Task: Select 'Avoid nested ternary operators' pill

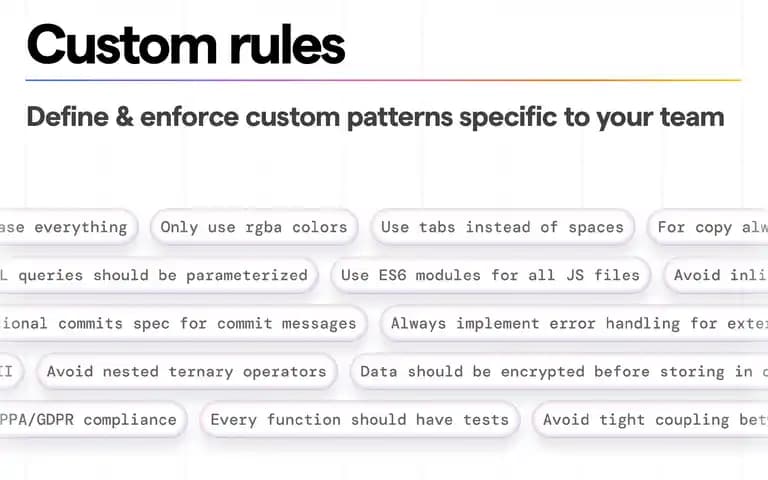Action: click(x=187, y=371)
